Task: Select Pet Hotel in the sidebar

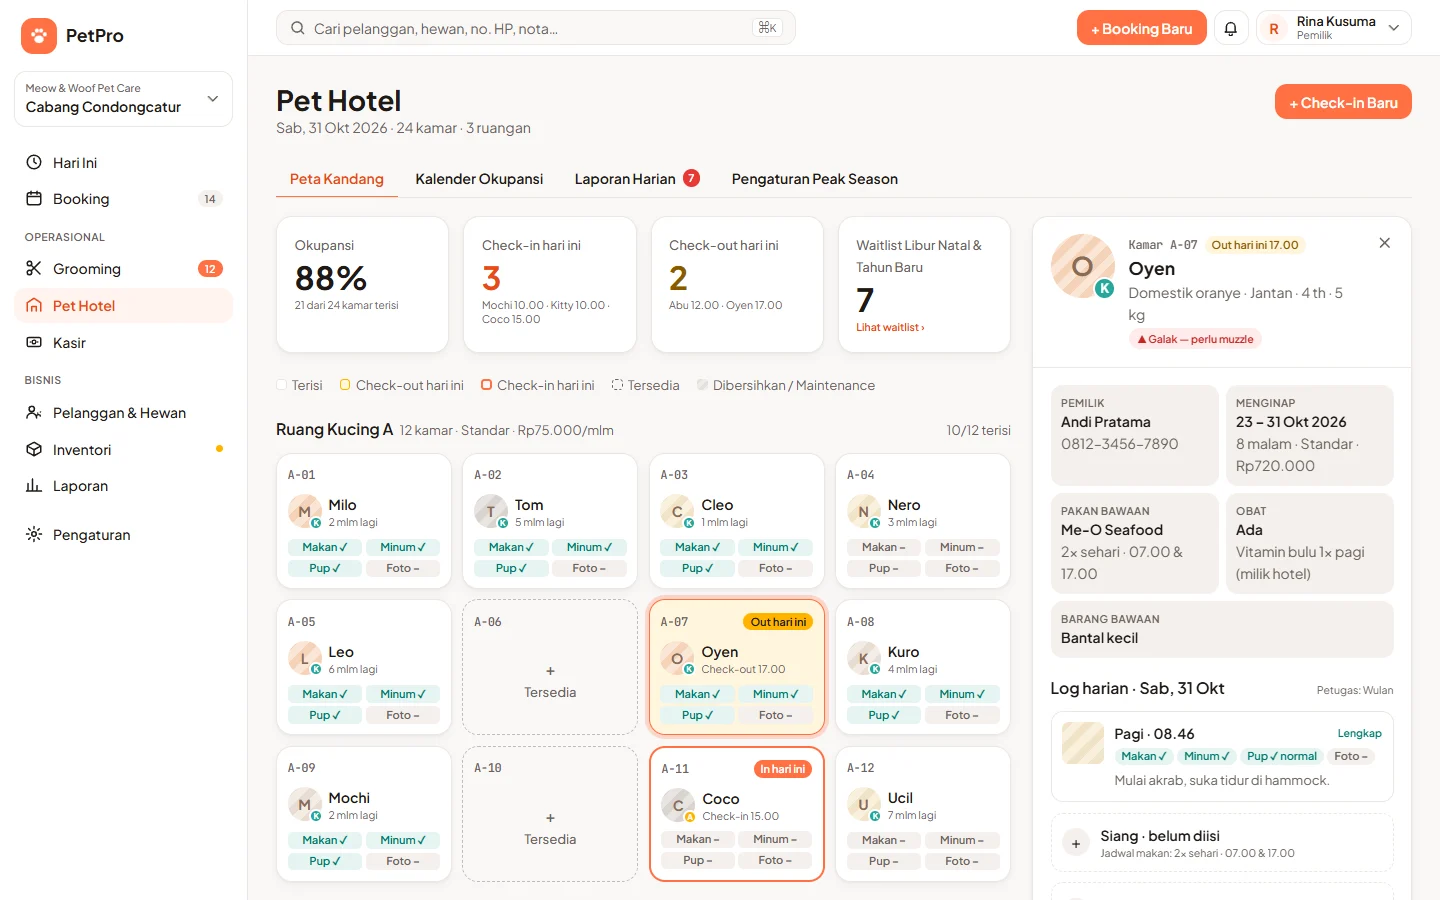Action: [x=124, y=306]
